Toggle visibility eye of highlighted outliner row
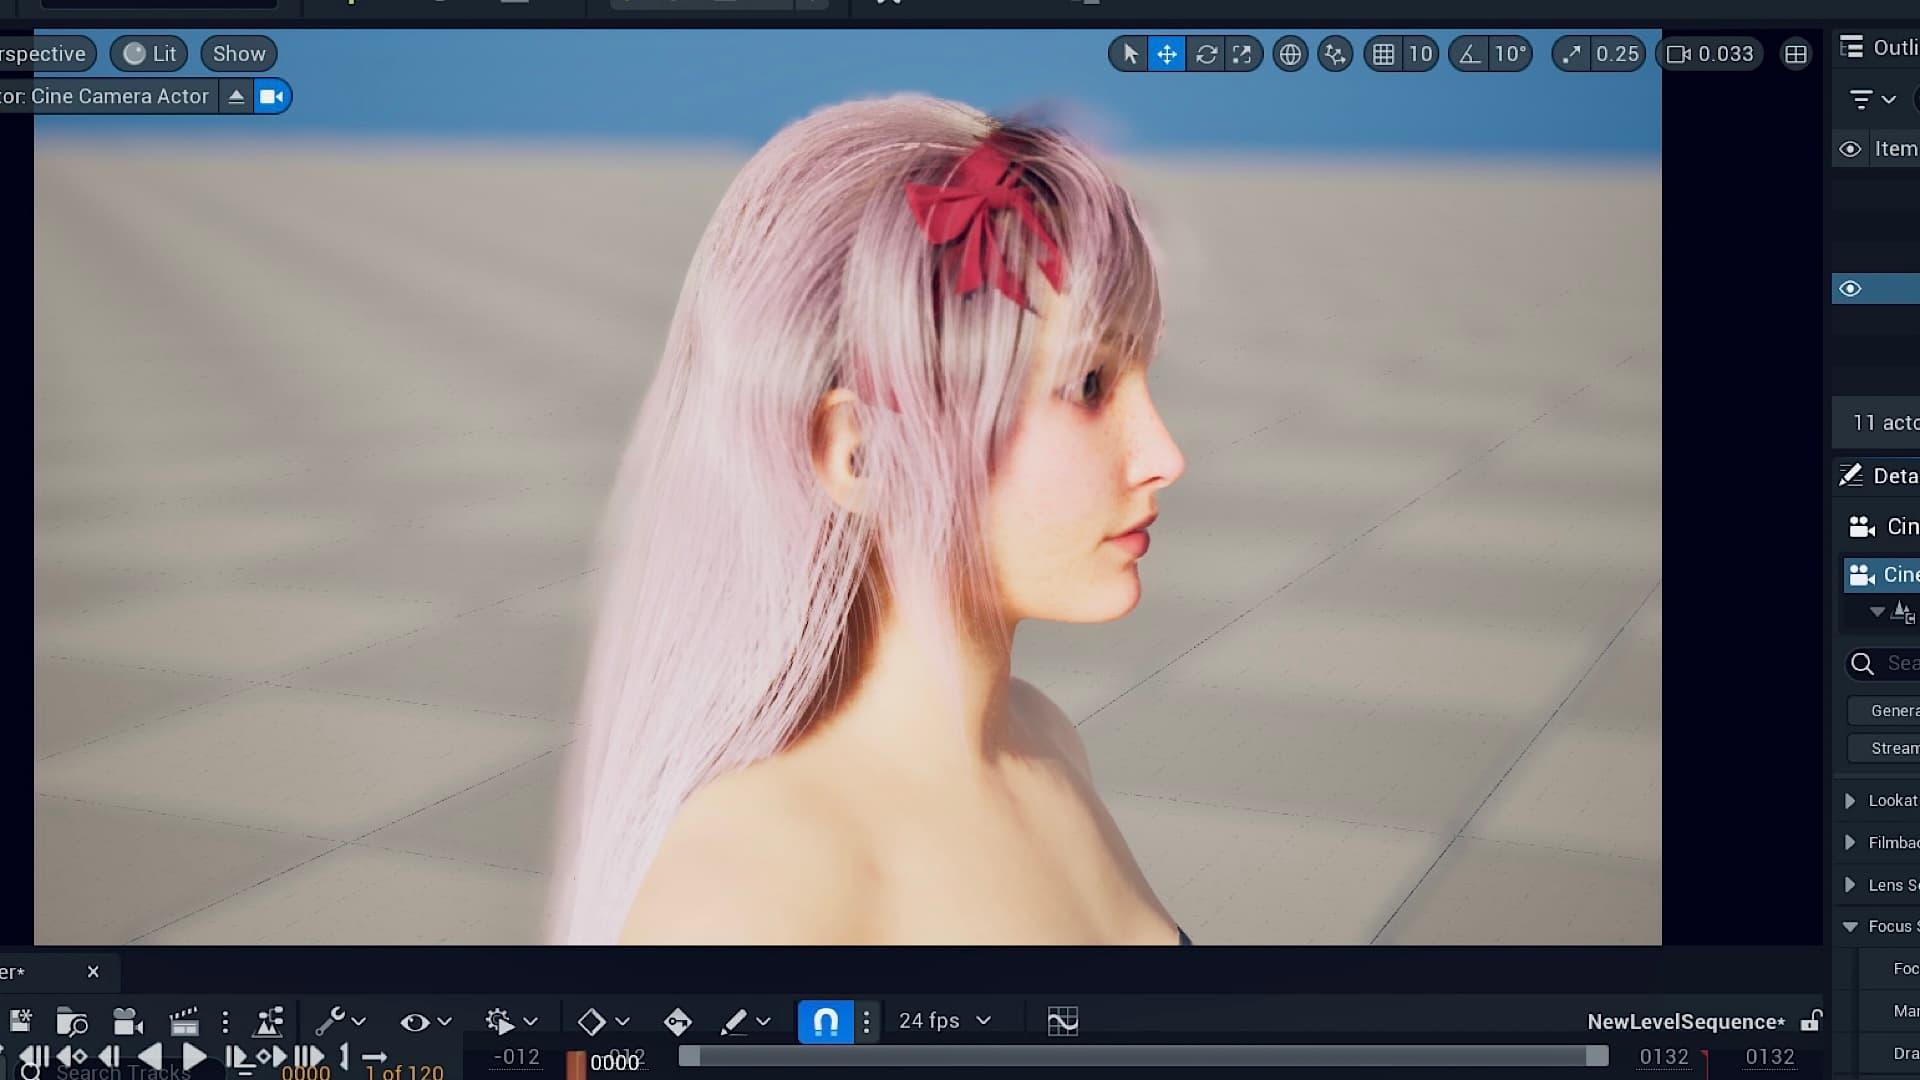This screenshot has width=1920, height=1080. [x=1850, y=289]
